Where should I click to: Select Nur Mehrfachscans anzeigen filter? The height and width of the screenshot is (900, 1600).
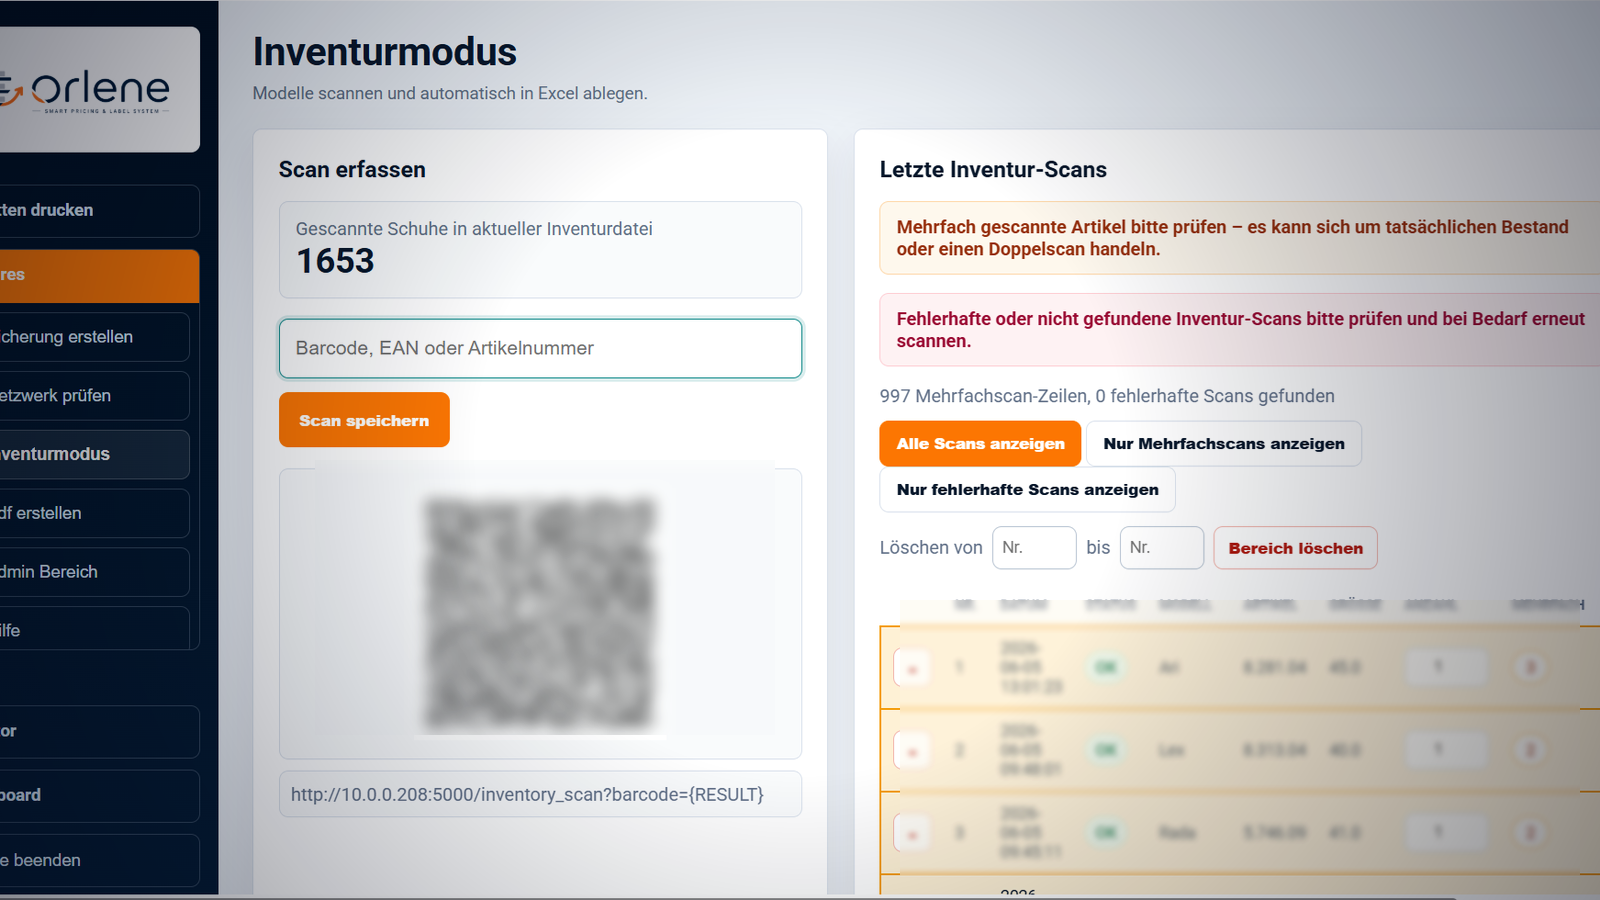point(1224,443)
